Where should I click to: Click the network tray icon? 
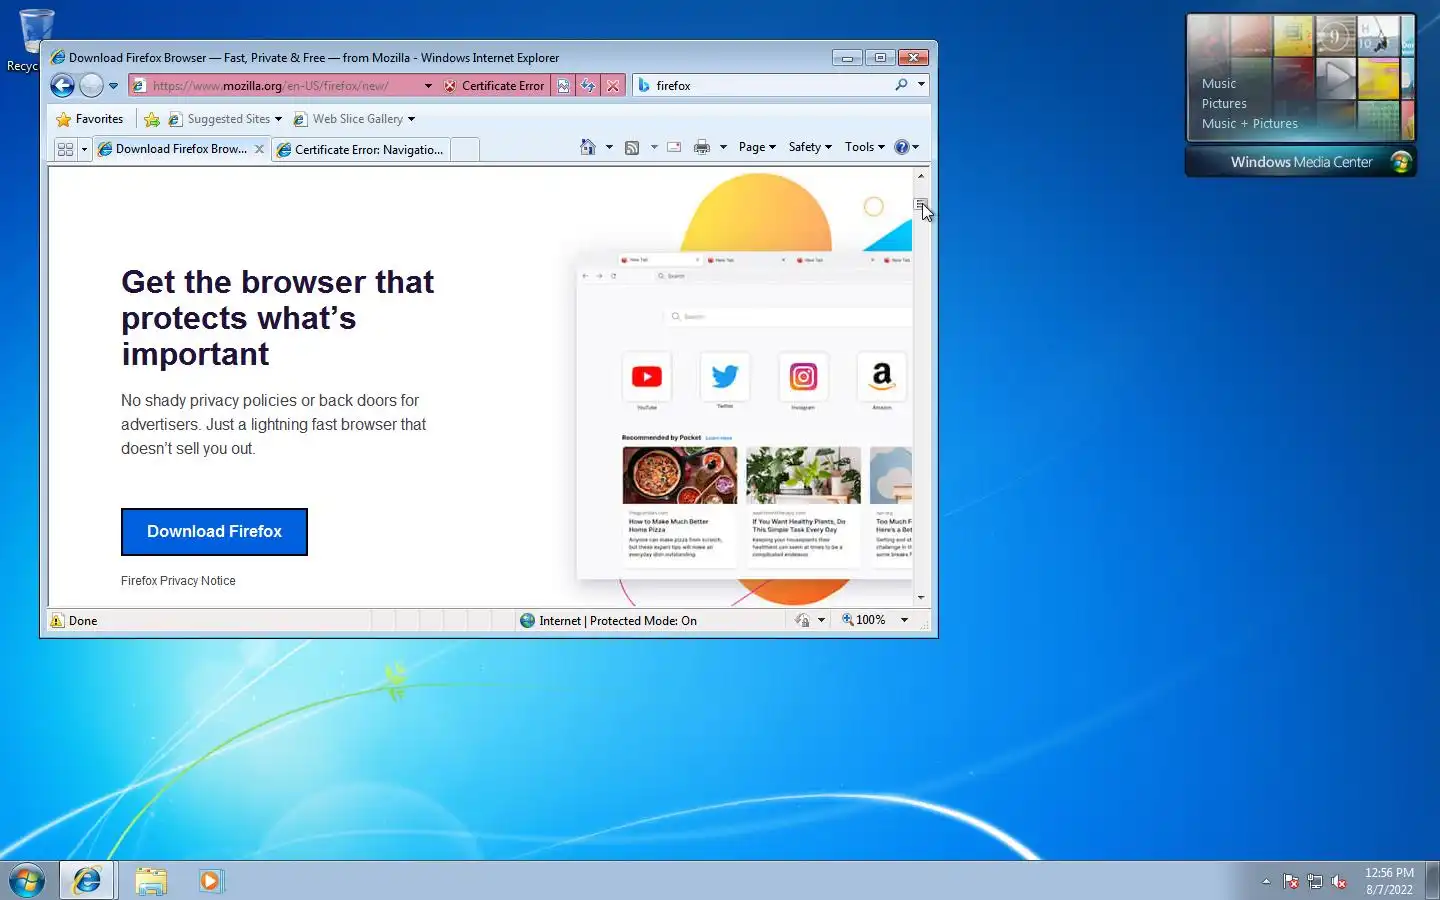1315,882
